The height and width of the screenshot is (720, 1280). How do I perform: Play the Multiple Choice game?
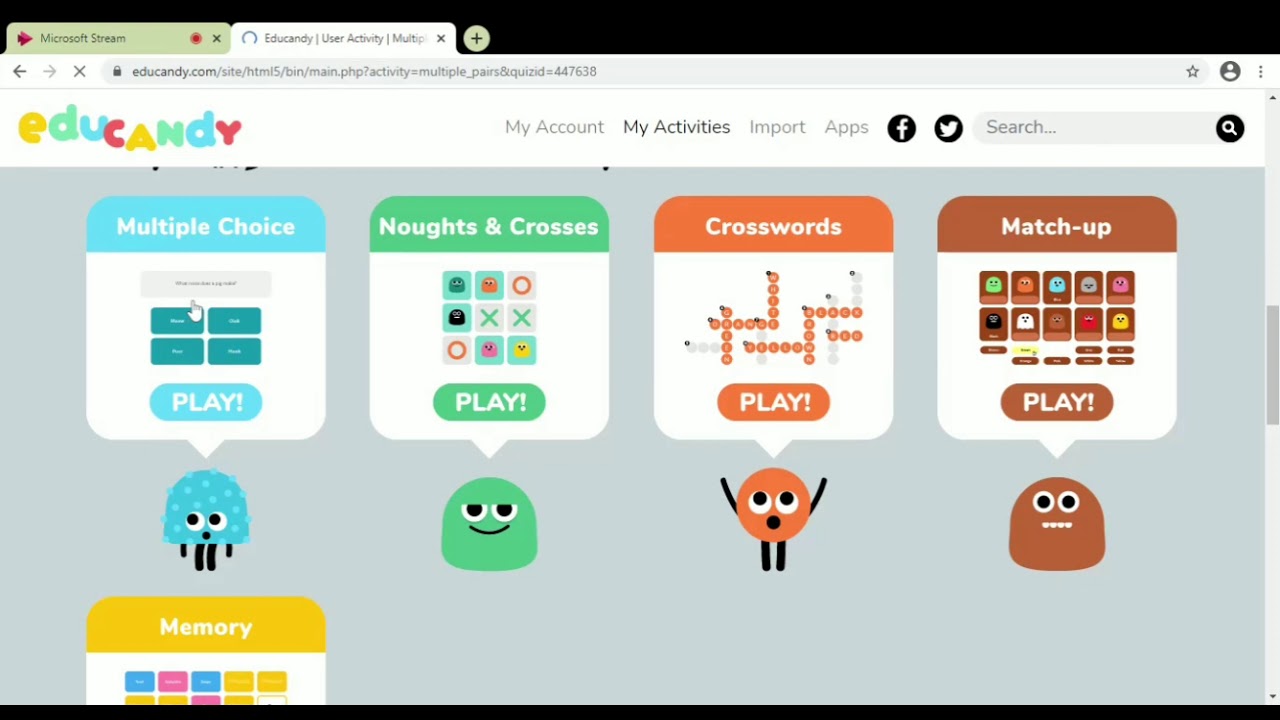[x=206, y=402]
